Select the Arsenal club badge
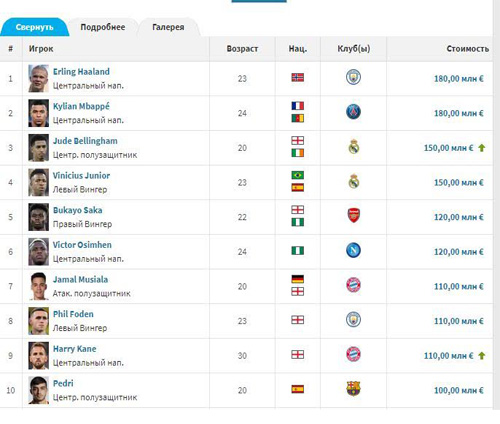 click(x=354, y=216)
